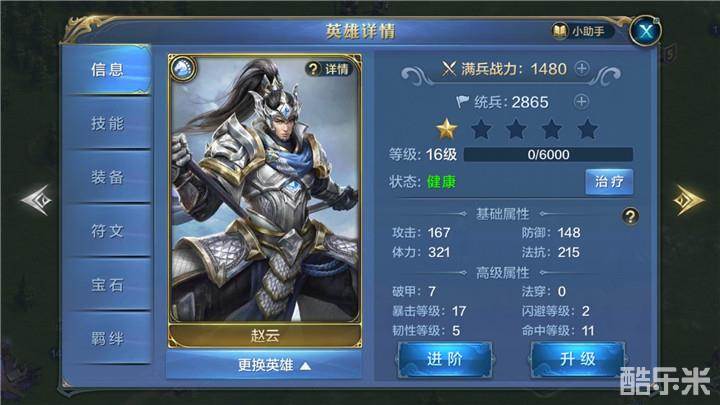Go to previous hero with left arrow
720x405 pixels.
tap(37, 200)
